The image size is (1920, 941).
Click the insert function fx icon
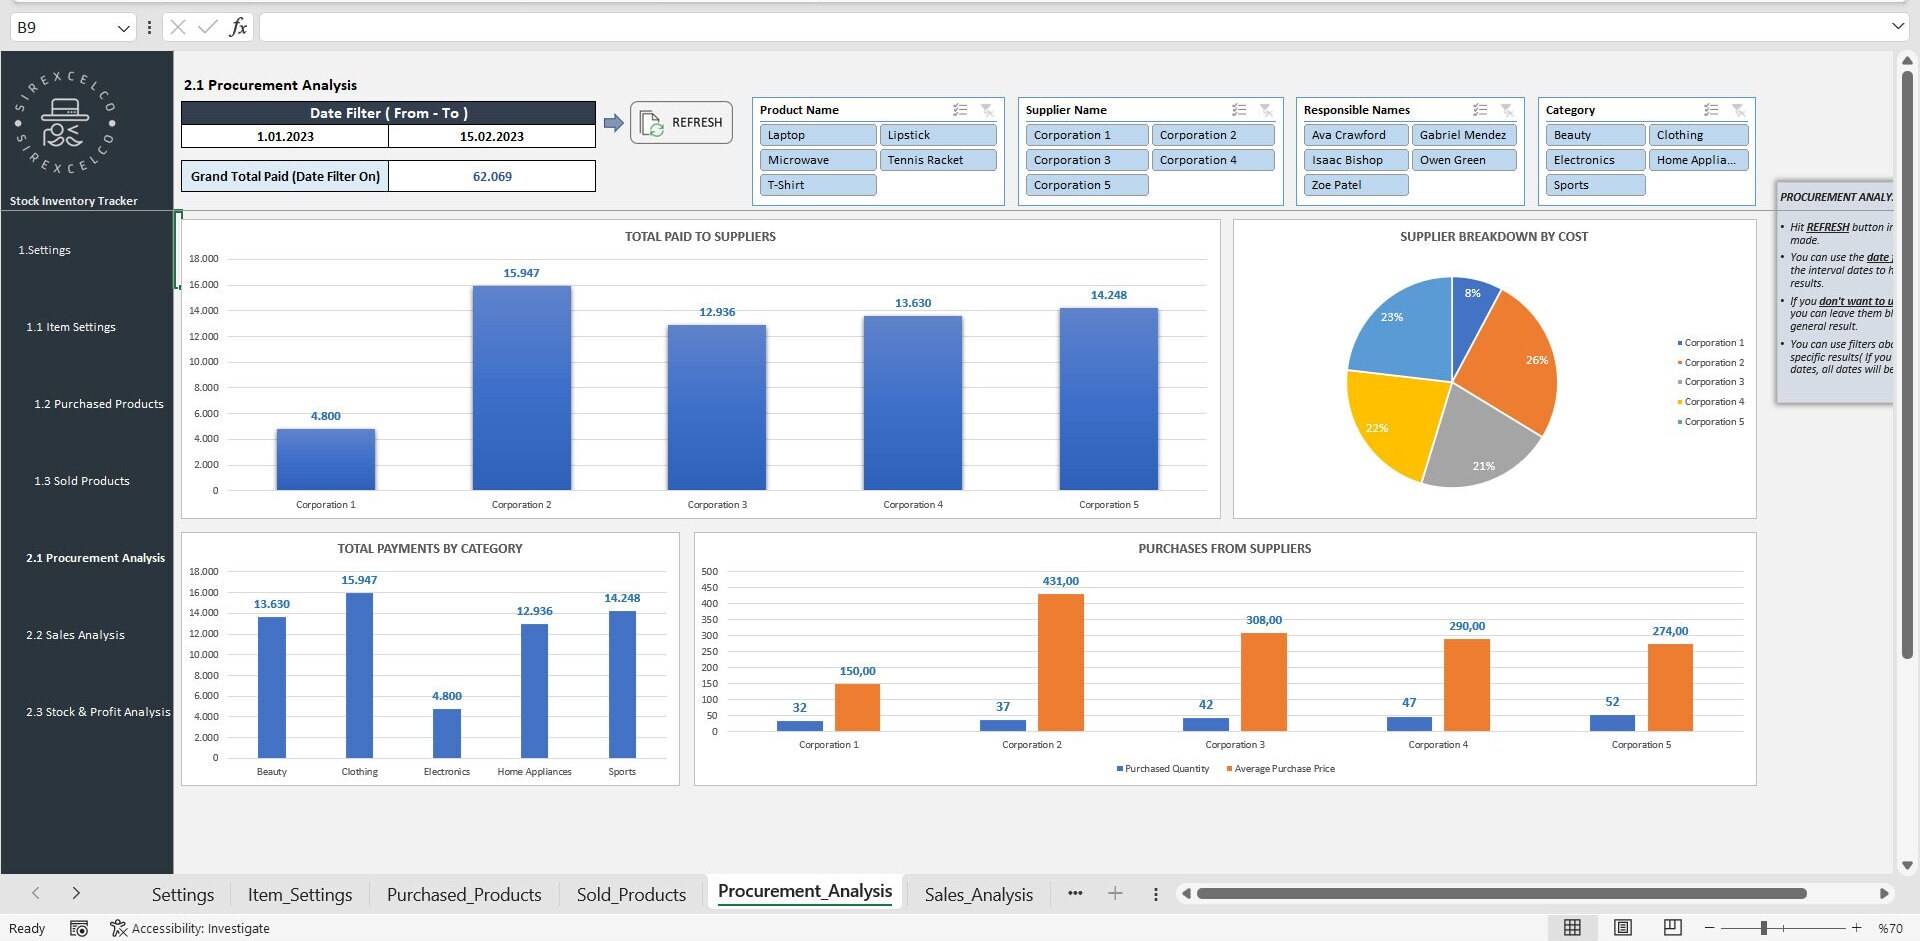pos(238,27)
